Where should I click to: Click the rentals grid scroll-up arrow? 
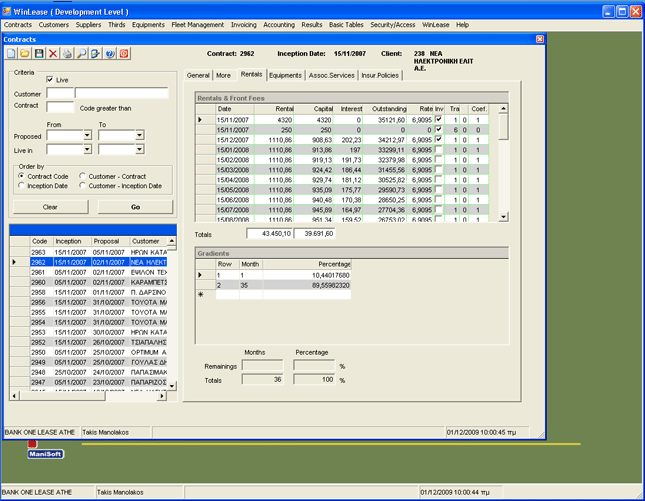503,109
